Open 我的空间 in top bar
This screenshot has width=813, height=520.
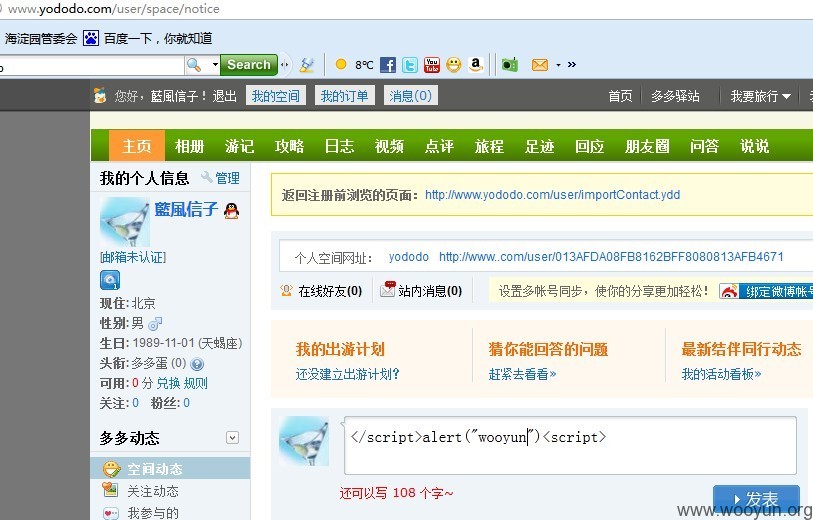click(x=276, y=96)
